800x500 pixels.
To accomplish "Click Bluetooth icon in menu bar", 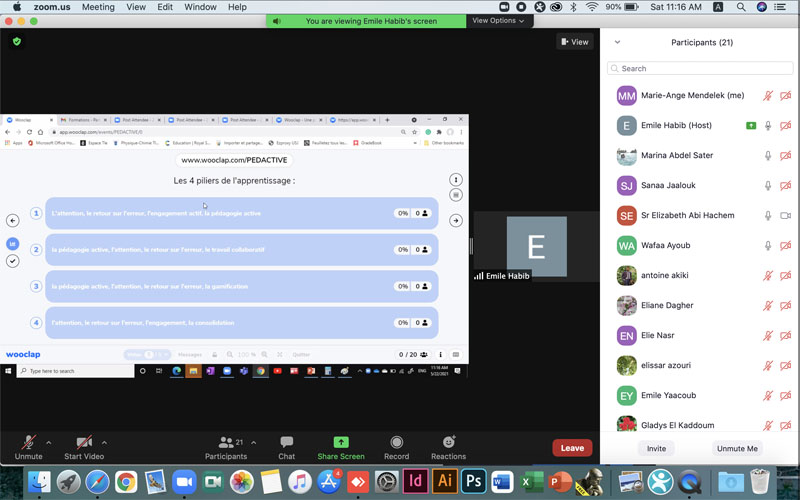I will point(573,7).
